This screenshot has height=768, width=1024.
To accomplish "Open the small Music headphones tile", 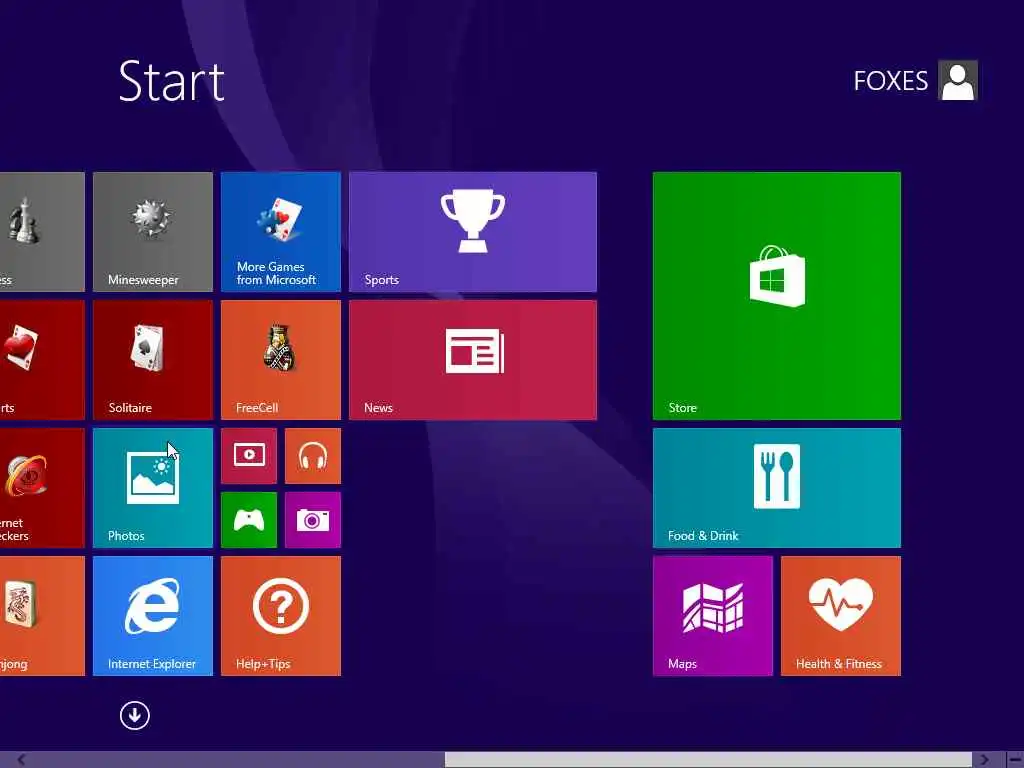I will [x=313, y=456].
